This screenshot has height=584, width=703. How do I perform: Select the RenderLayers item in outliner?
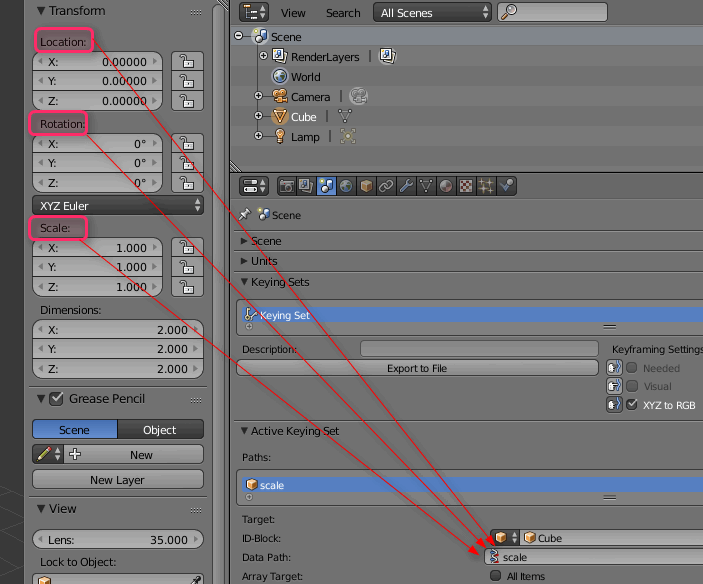pyautogui.click(x=325, y=57)
